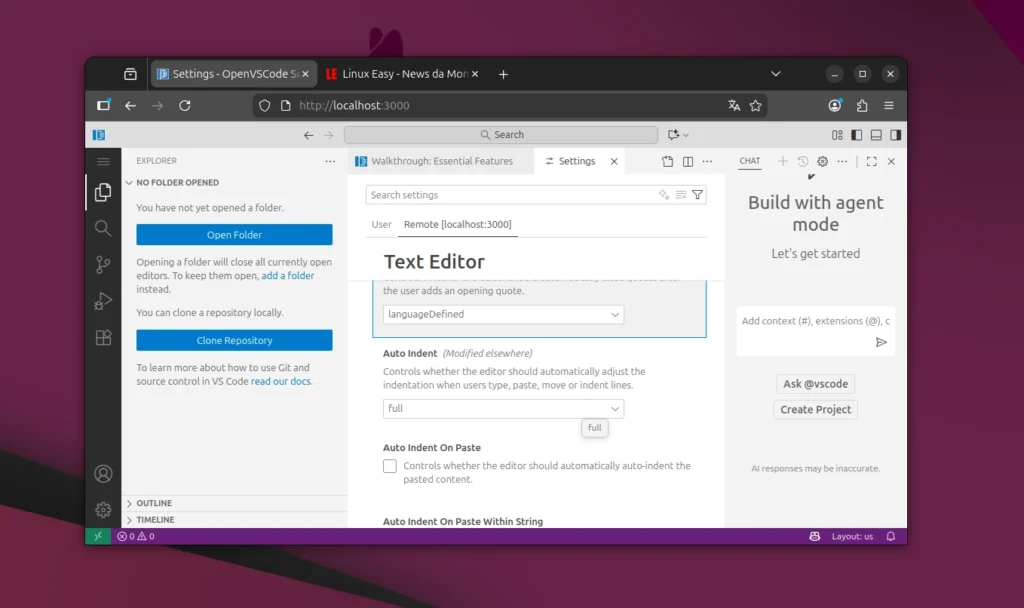The width and height of the screenshot is (1024, 608).
Task: Open the Source Control view
Action: coord(101,264)
